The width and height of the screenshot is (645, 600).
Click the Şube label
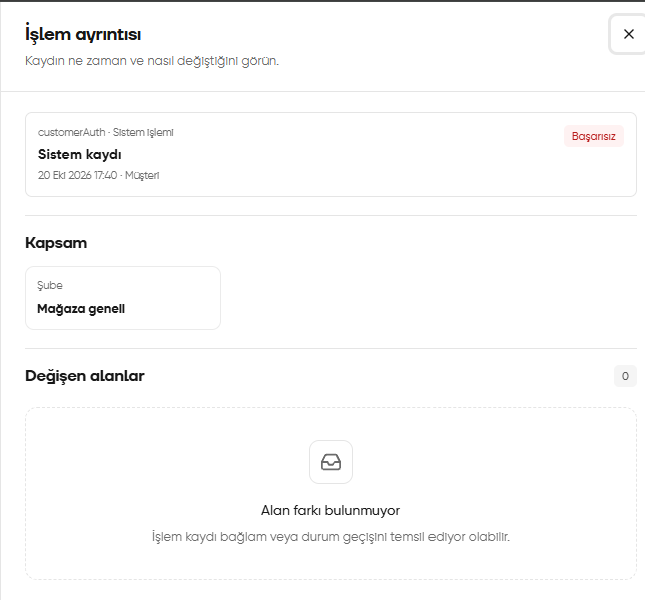click(50, 285)
